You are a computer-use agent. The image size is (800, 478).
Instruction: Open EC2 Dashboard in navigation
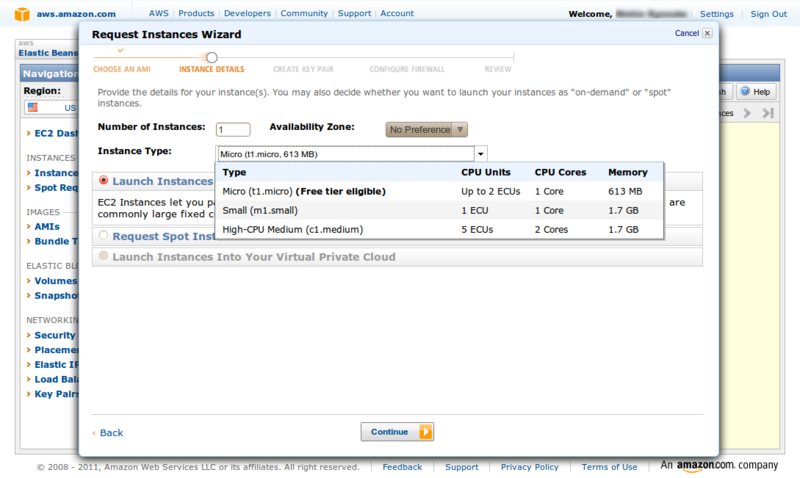(x=56, y=133)
